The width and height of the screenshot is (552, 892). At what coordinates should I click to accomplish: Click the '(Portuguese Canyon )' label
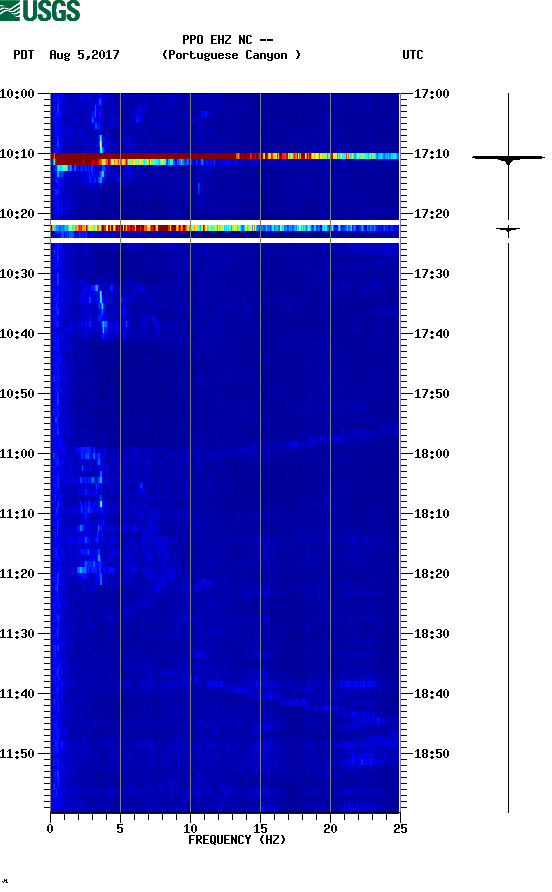pos(232,55)
